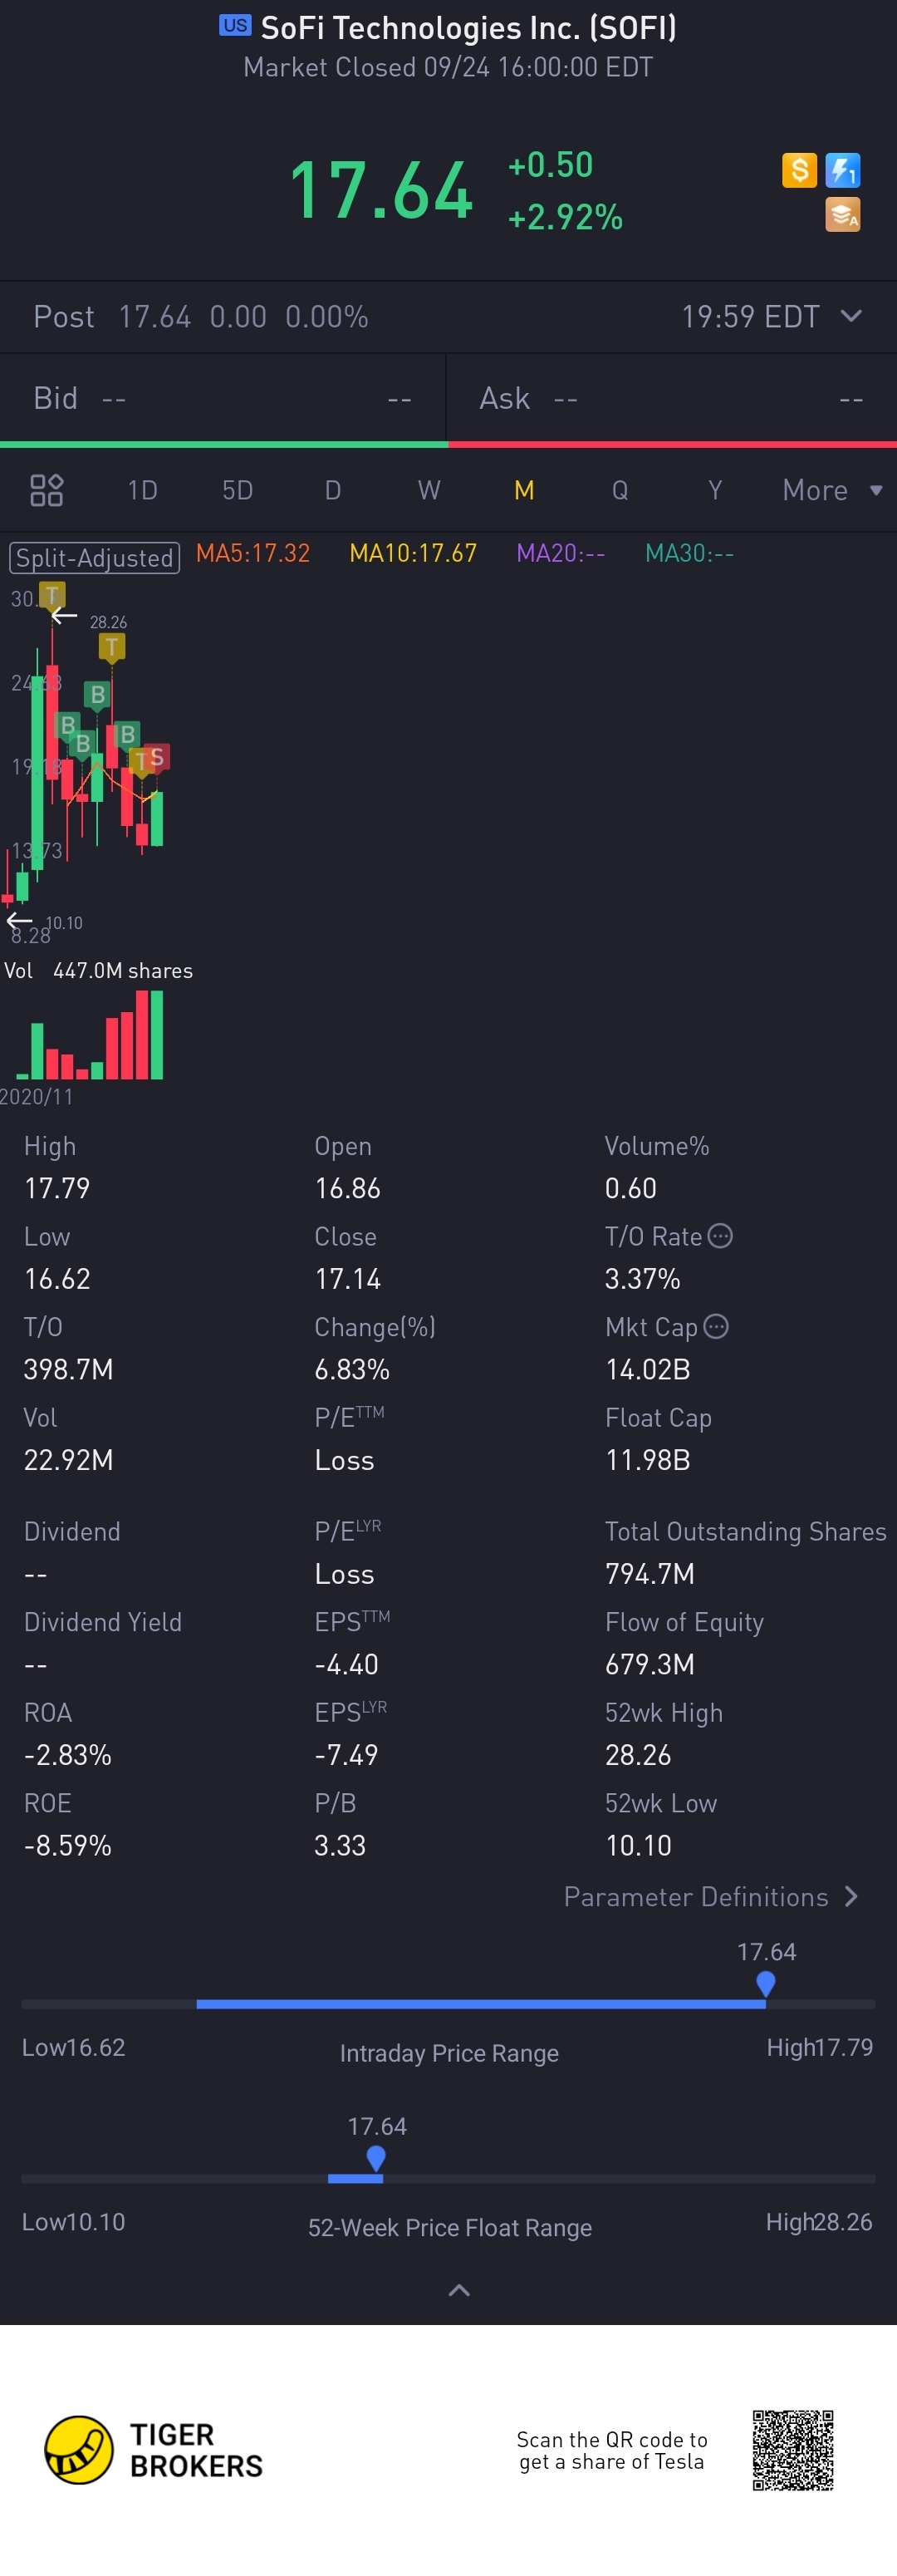
Task: Tap the stacked coins badge icon
Action: [x=843, y=214]
